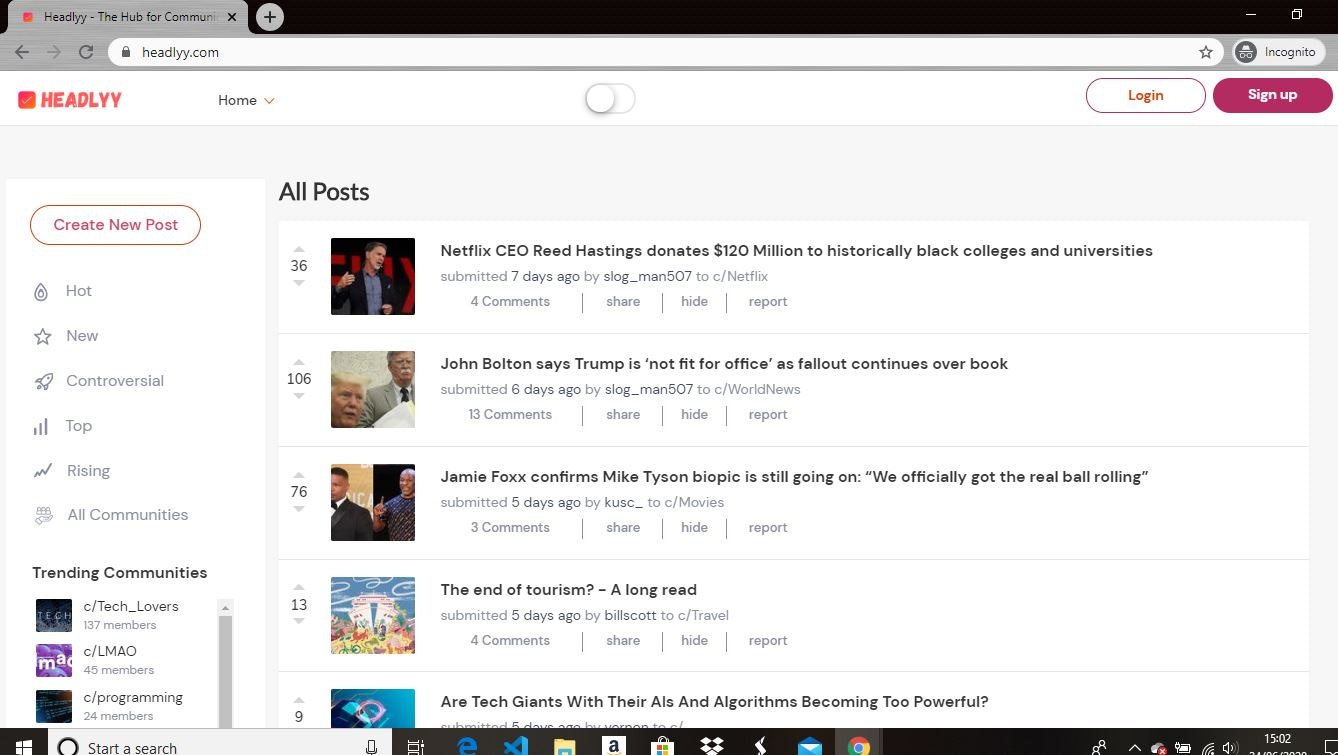
Task: Report the Jamie Foxx post
Action: tap(768, 527)
